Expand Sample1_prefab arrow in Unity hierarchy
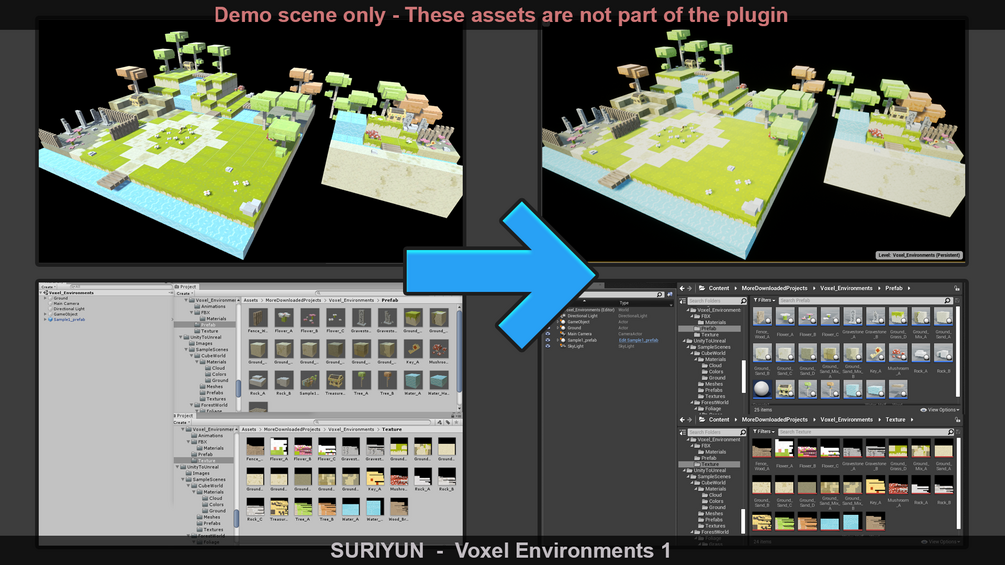Viewport: 1005px width, 565px height. coord(46,319)
